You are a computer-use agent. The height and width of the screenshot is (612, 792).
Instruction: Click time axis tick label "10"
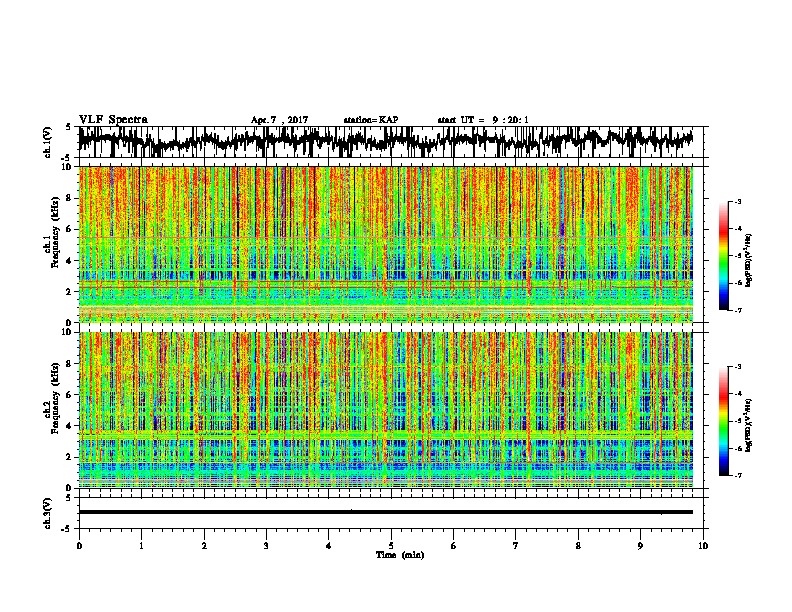point(703,546)
